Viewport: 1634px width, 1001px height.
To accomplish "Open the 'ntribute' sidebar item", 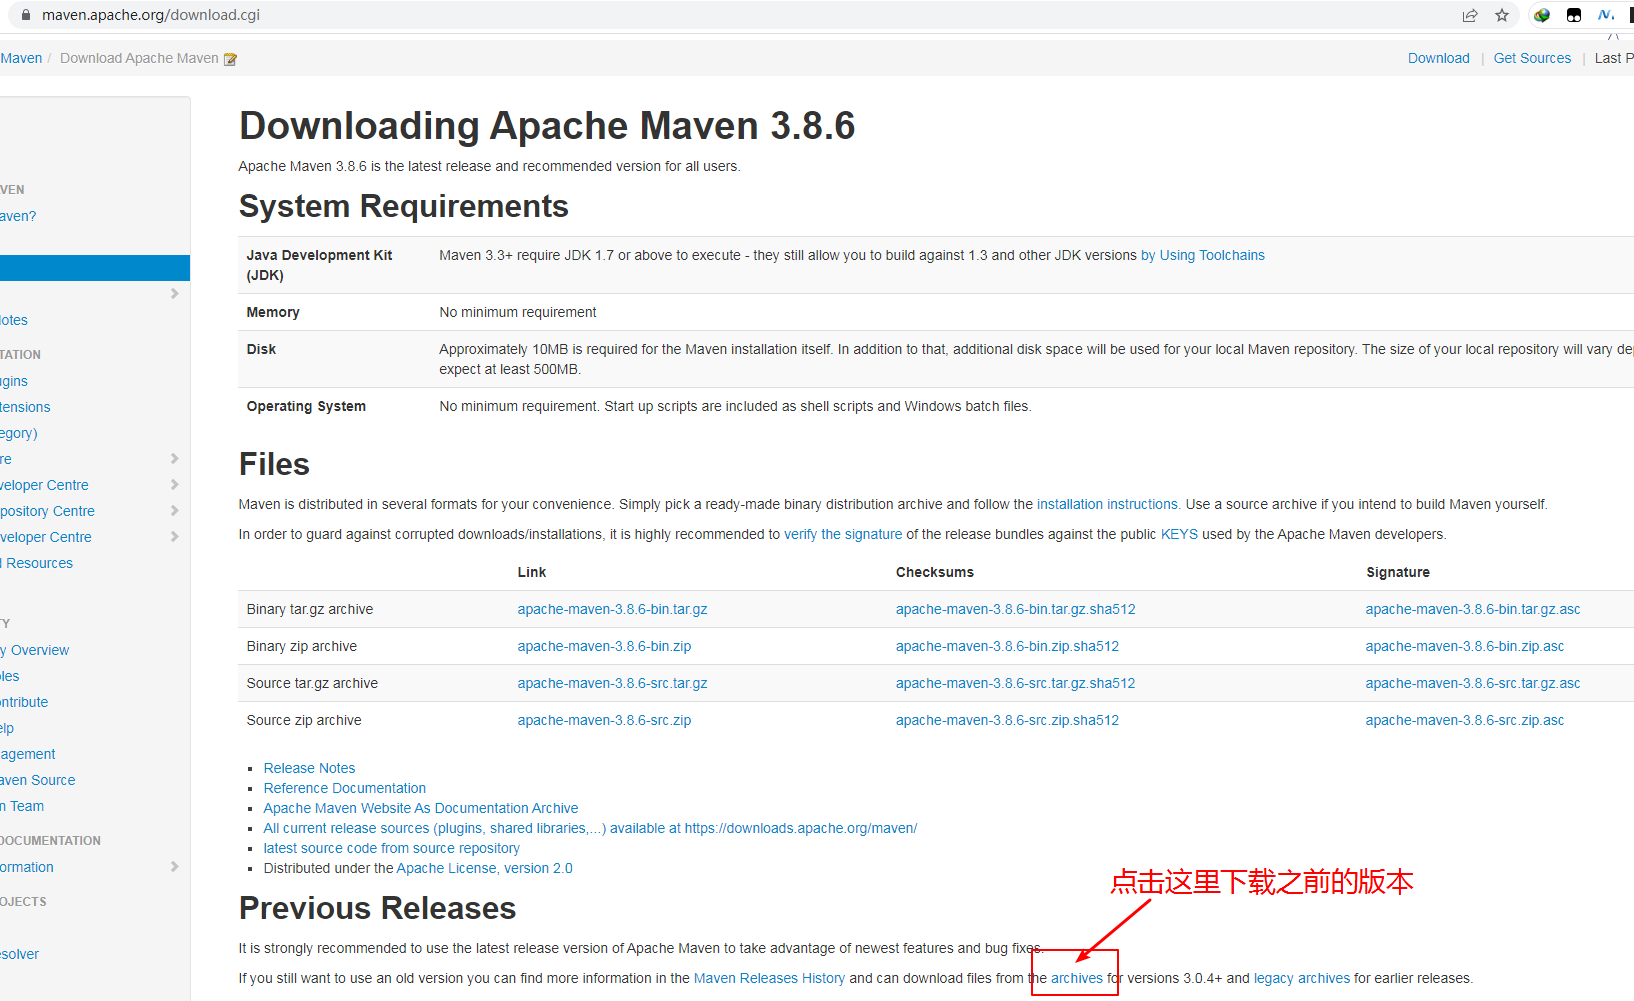I will pos(24,702).
